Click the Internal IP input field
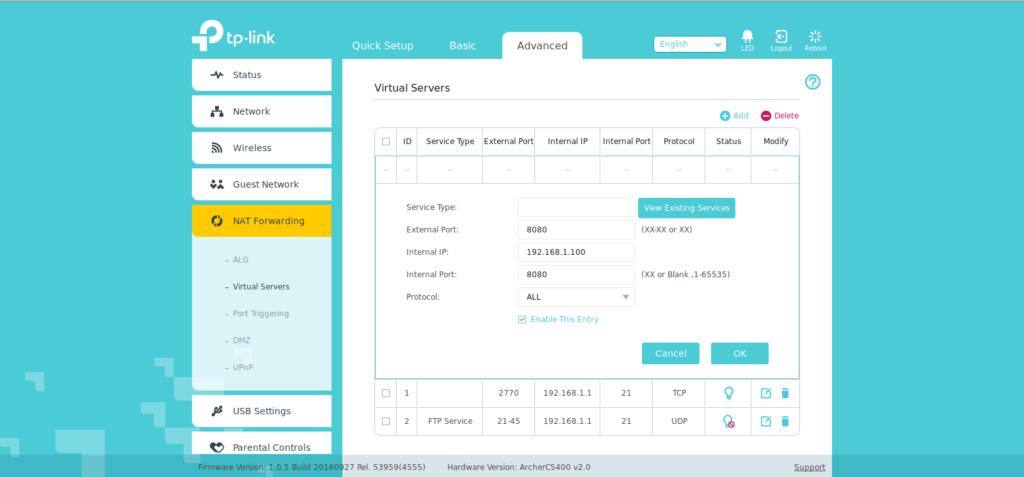Image resolution: width=1024 pixels, height=477 pixels. point(576,252)
